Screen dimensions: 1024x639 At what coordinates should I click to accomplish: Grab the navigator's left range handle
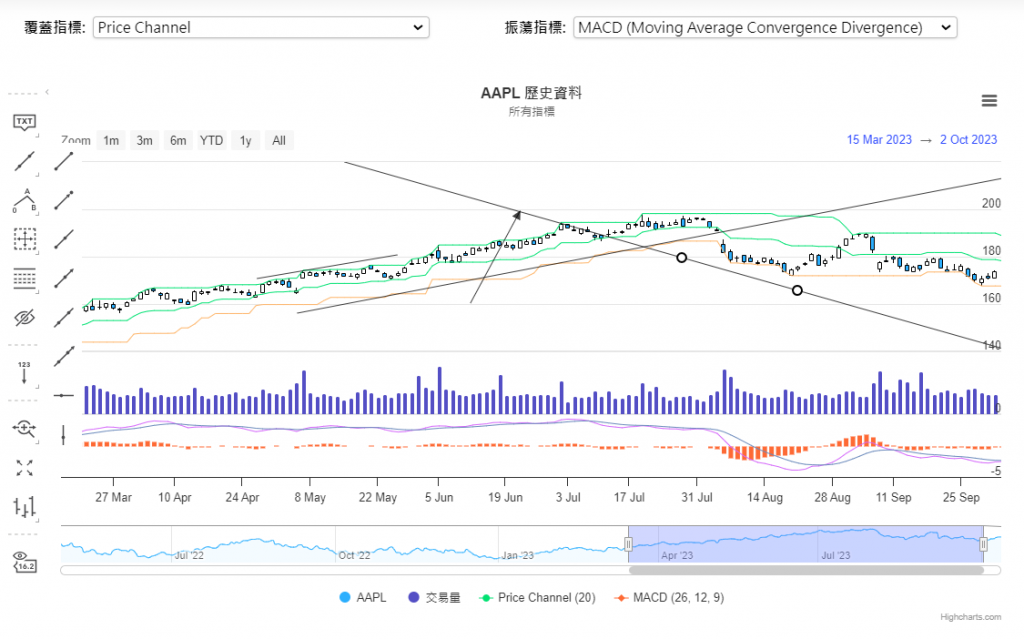pyautogui.click(x=628, y=544)
